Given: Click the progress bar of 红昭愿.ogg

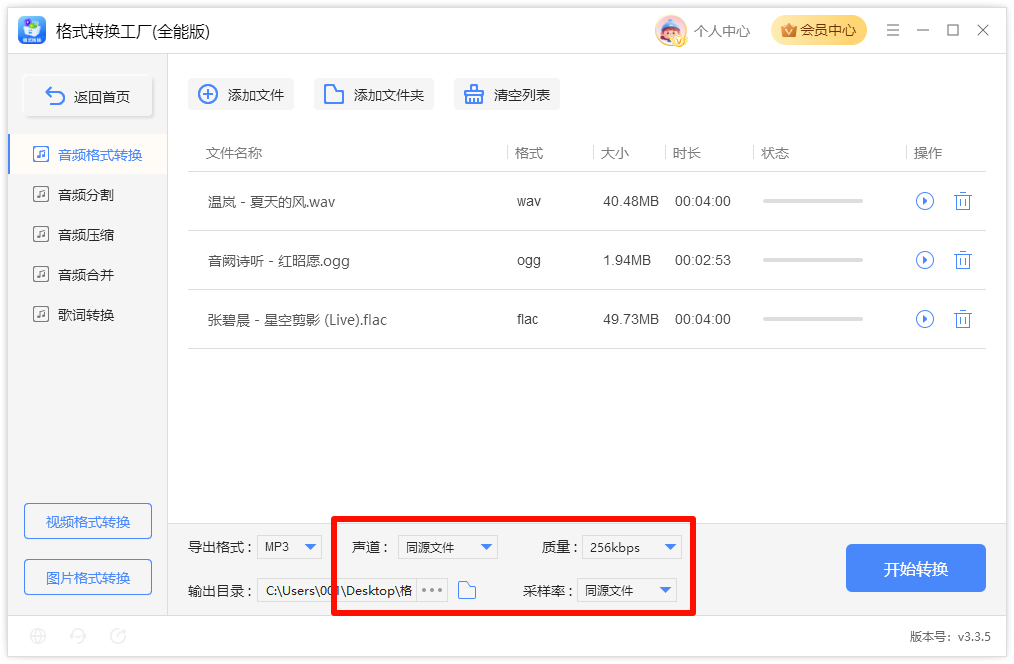Looking at the screenshot, I should [x=812, y=260].
